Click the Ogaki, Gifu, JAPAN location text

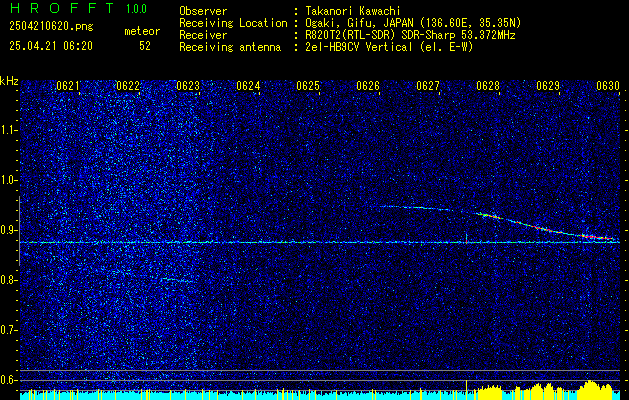[x=413, y=23]
